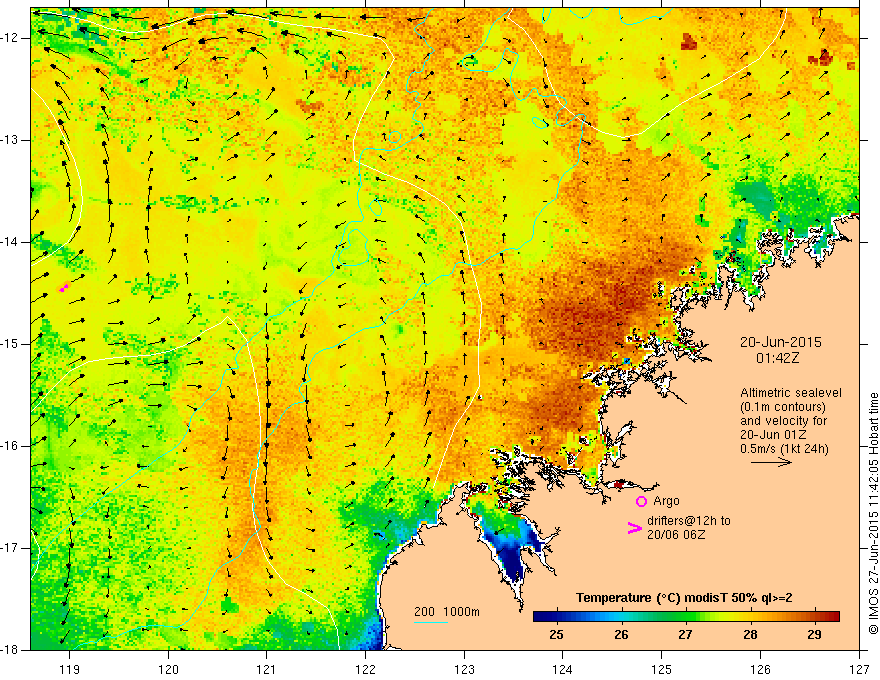Click the magenta drifter marker near 119°E
The width and height of the screenshot is (880, 680).
pos(64,288)
